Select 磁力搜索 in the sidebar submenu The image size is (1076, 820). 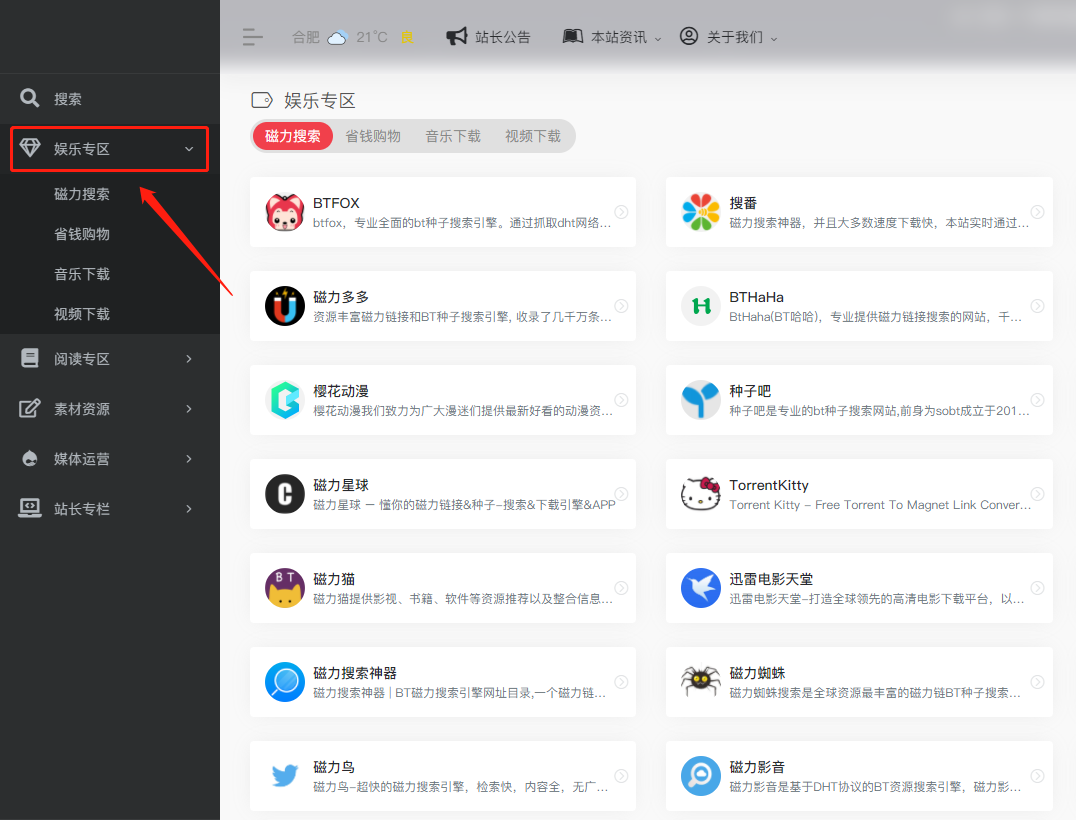(x=82, y=194)
